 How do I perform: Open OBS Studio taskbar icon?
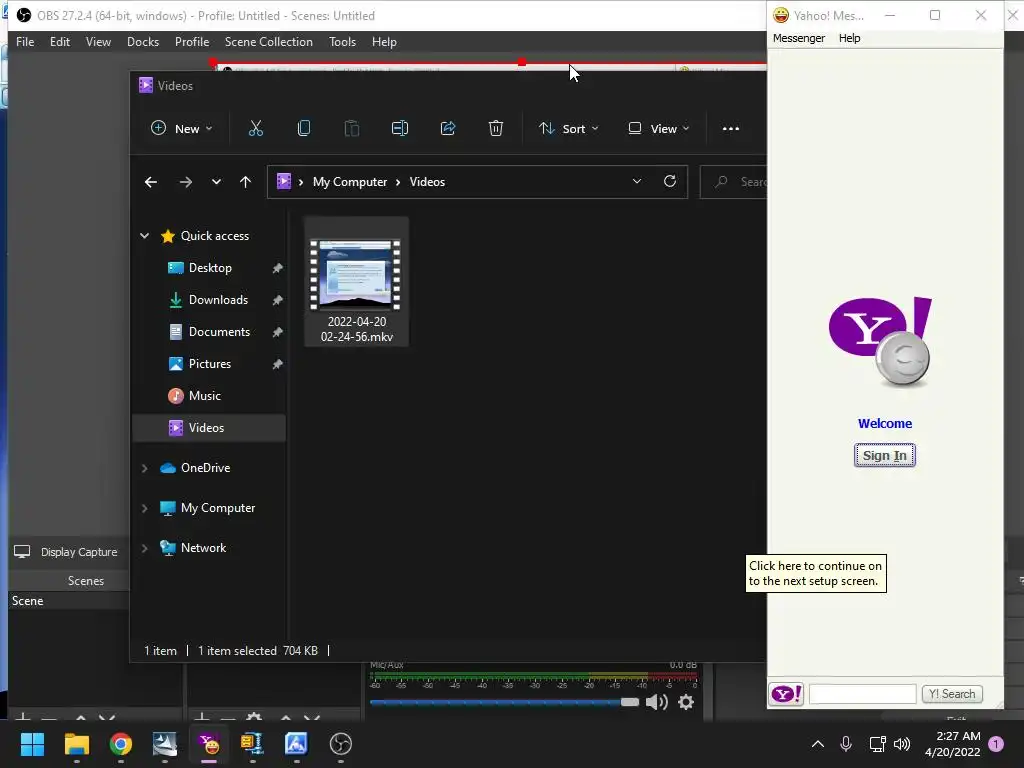click(341, 744)
